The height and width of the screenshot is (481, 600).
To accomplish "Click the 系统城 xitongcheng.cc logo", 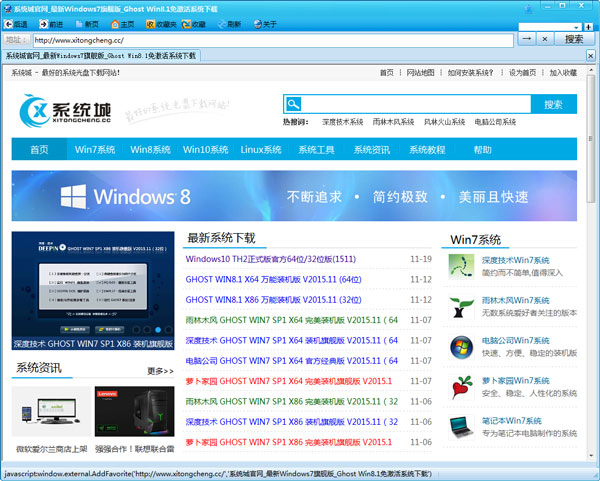I will (x=65, y=111).
